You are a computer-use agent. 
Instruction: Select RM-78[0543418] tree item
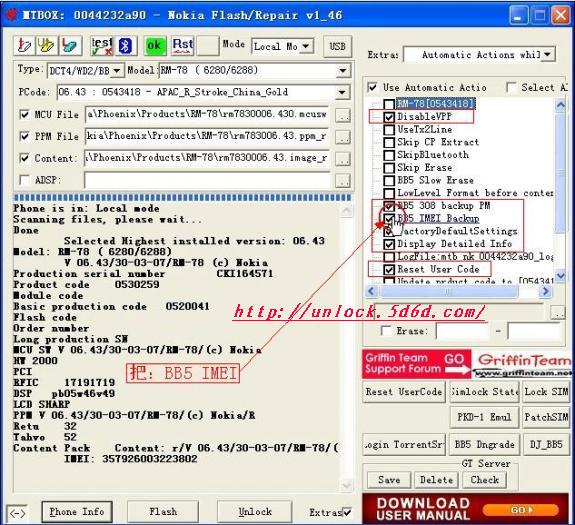pyautogui.click(x=436, y=104)
